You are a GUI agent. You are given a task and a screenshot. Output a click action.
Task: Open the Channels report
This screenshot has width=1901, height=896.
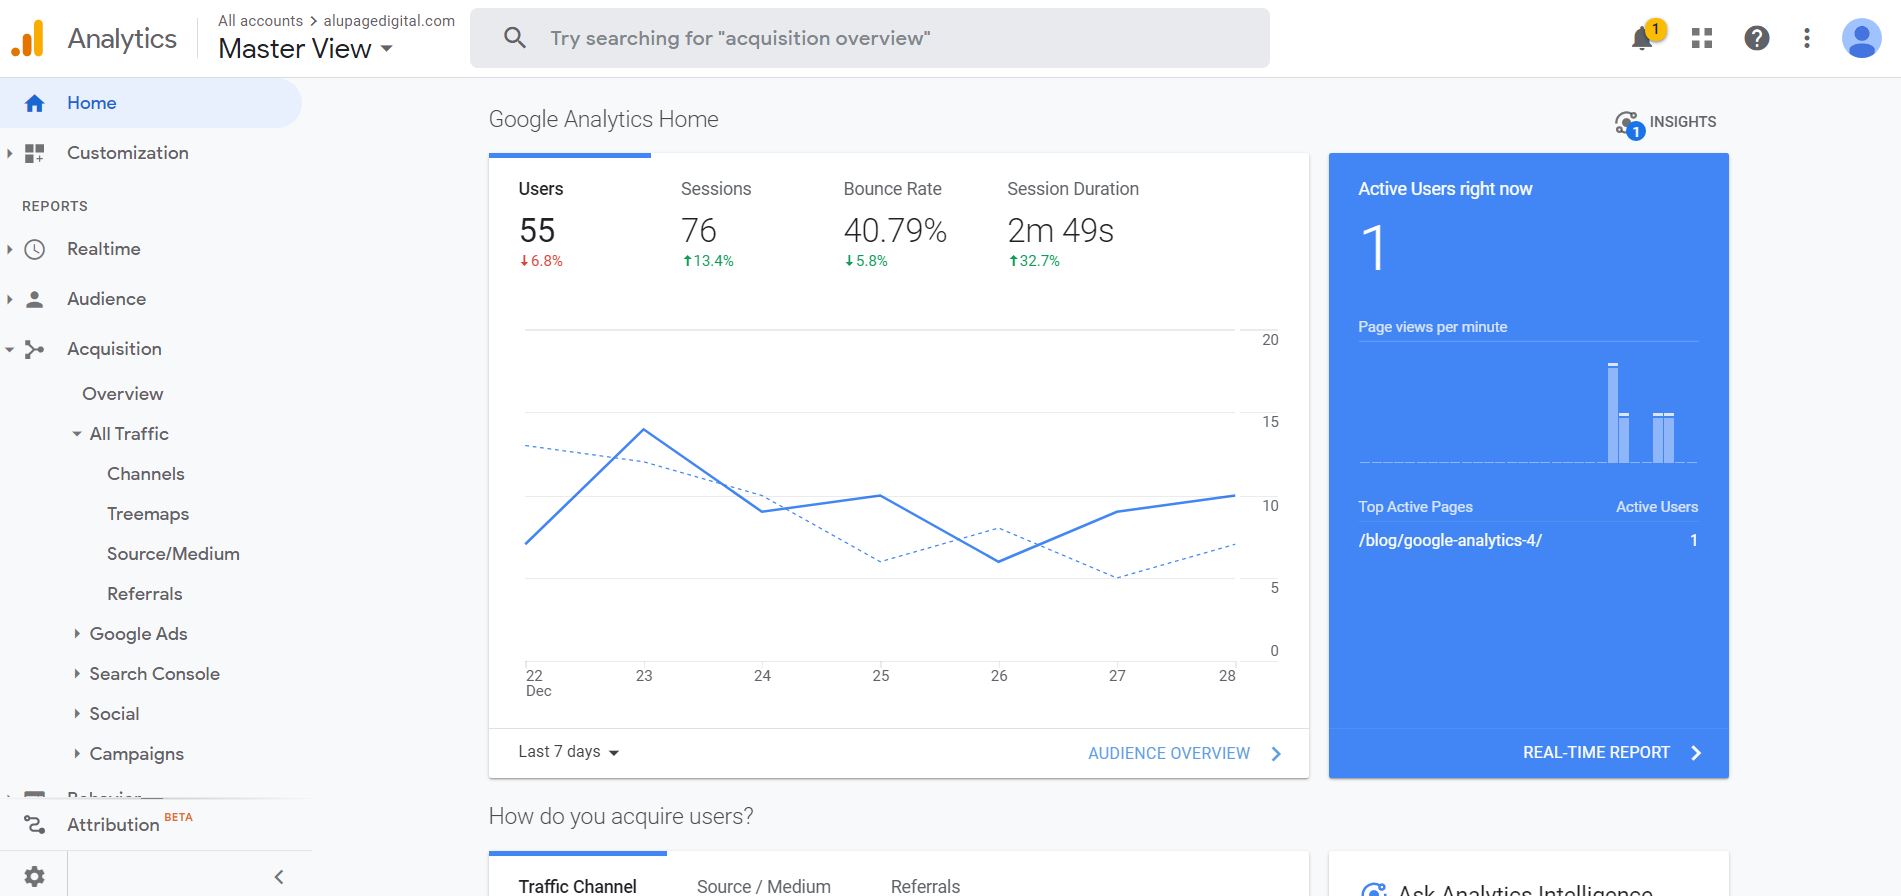pyautogui.click(x=146, y=474)
